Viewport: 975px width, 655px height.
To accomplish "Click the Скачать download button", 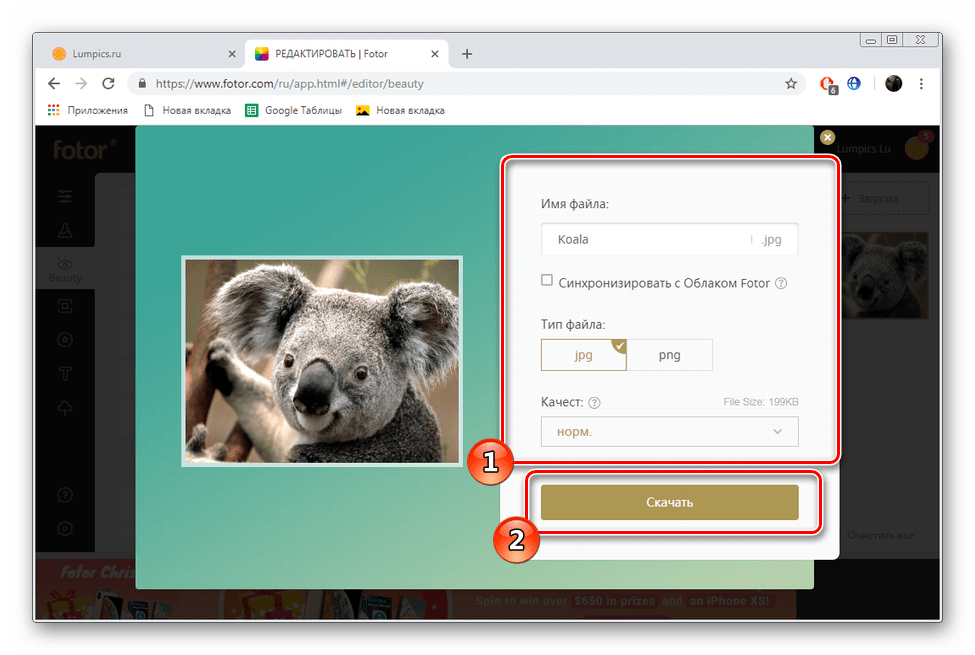I will (x=669, y=502).
